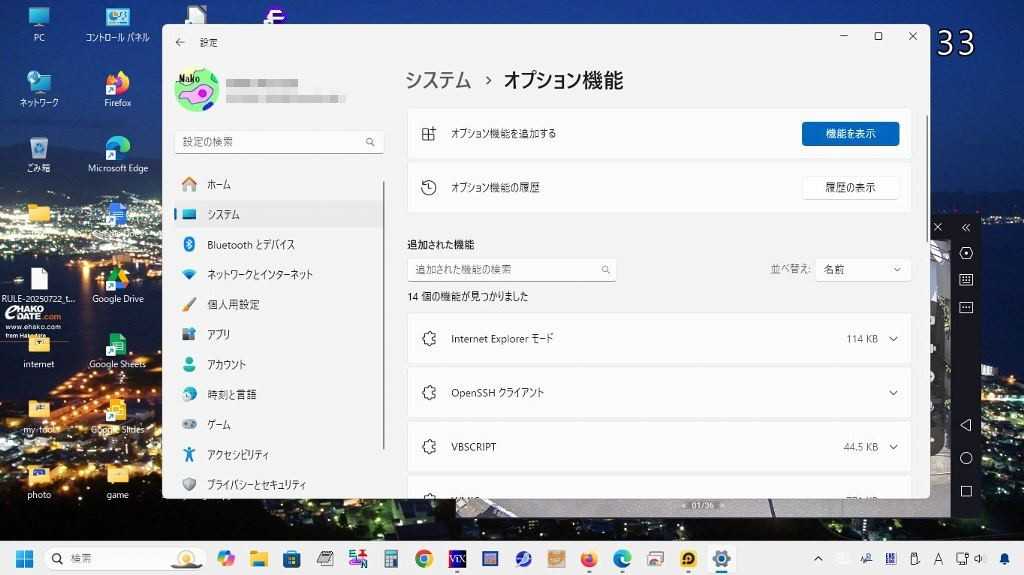
Task: Go to アカウント settings page
Action: 226,365
